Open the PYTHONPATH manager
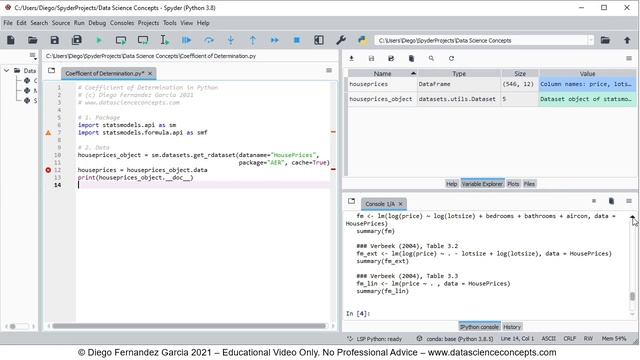This screenshot has height=360, width=640. tap(362, 40)
